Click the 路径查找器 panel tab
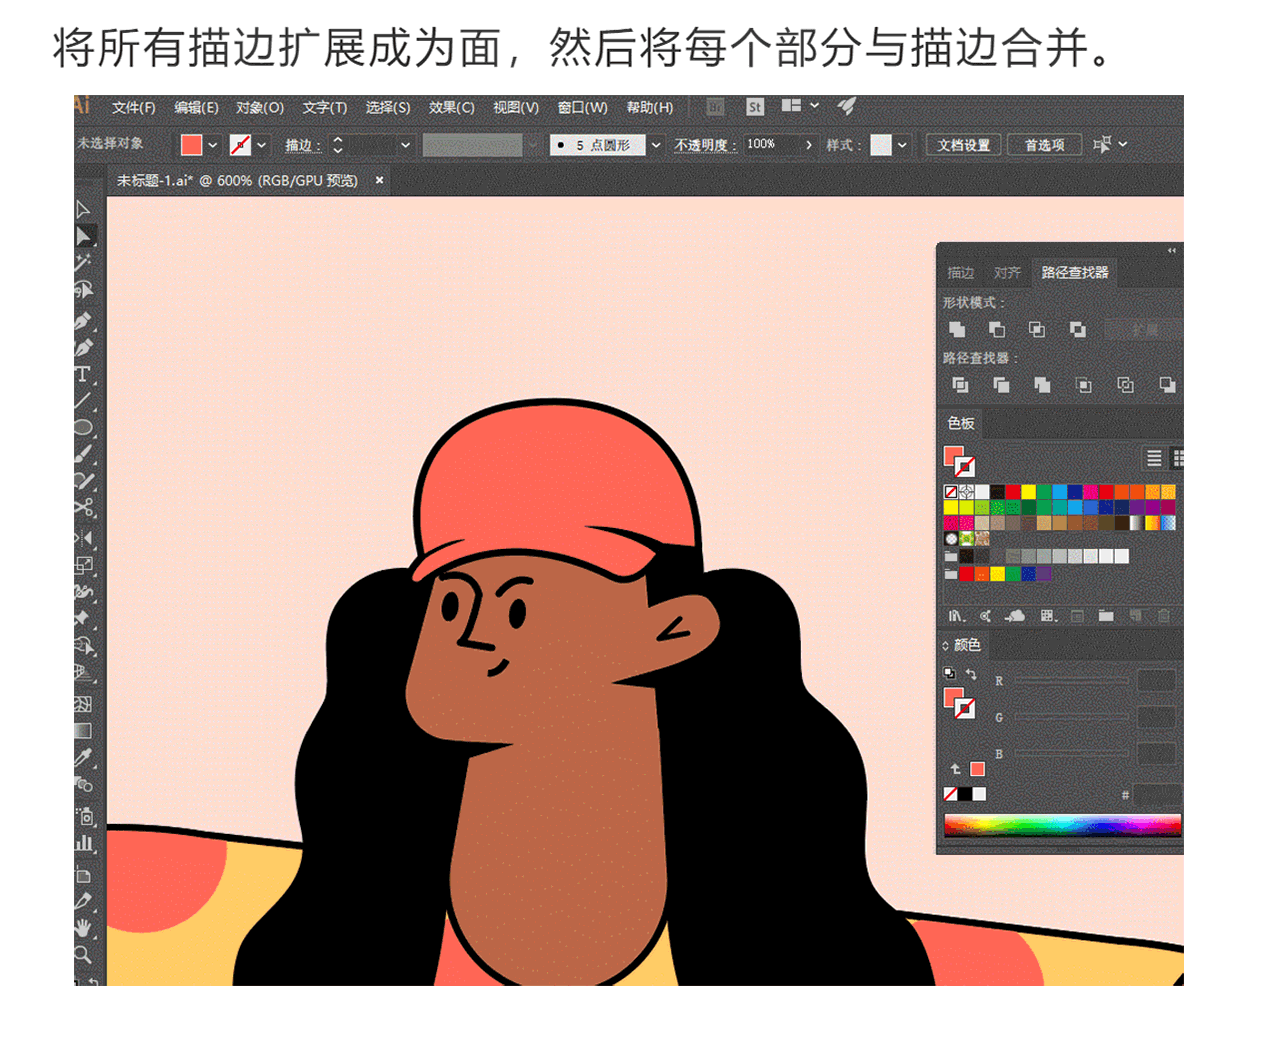Screen dimensions: 1280x1063 (x=1075, y=272)
